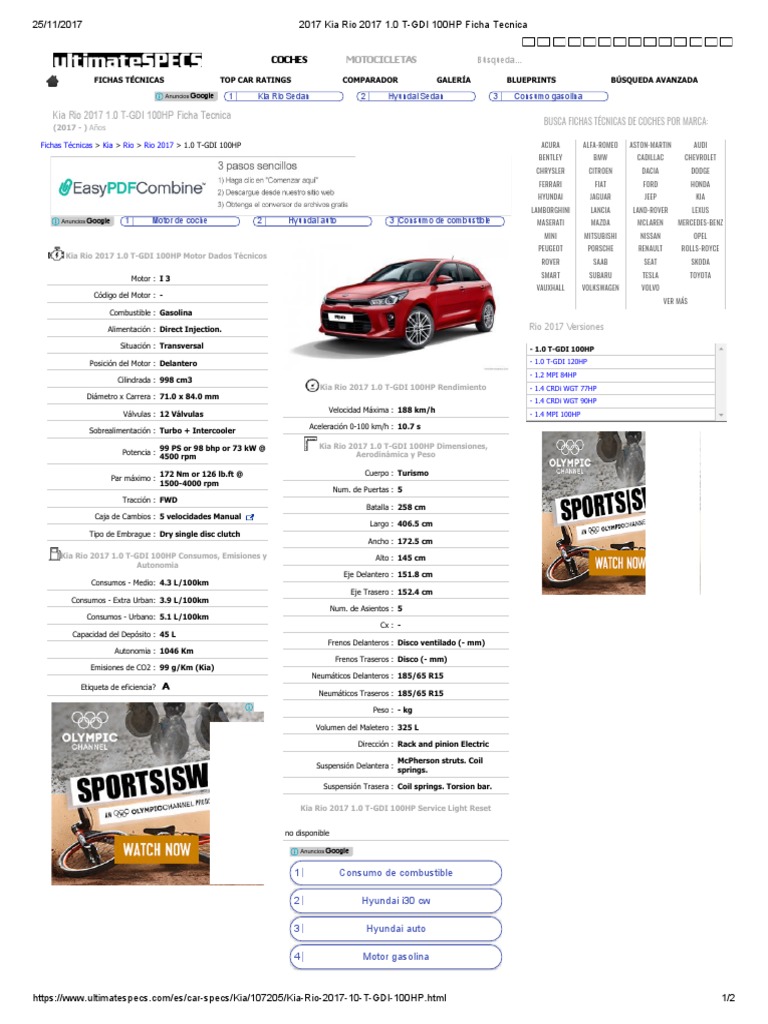Open the COCHES tab
Image resolution: width=768 pixels, height=1024 pixels.
[x=289, y=59]
